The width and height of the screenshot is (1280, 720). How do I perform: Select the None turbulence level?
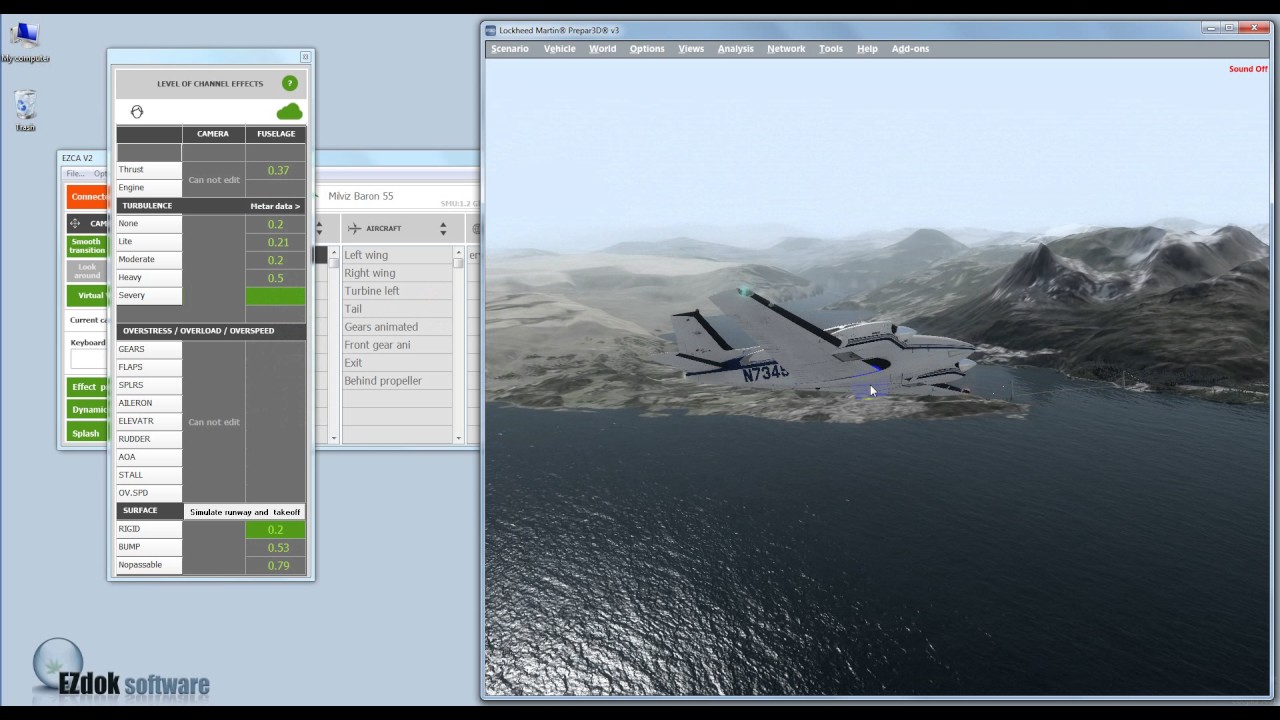[x=149, y=224]
